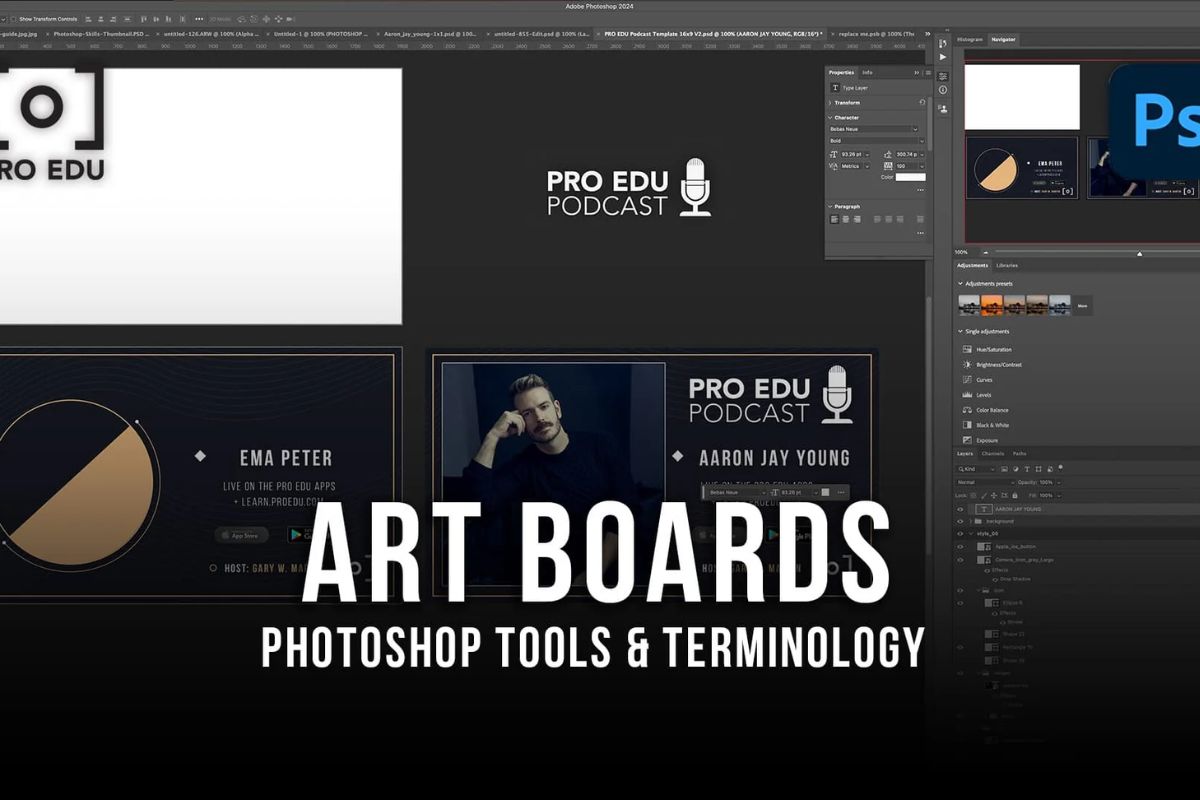Hide the background layer group

point(960,521)
